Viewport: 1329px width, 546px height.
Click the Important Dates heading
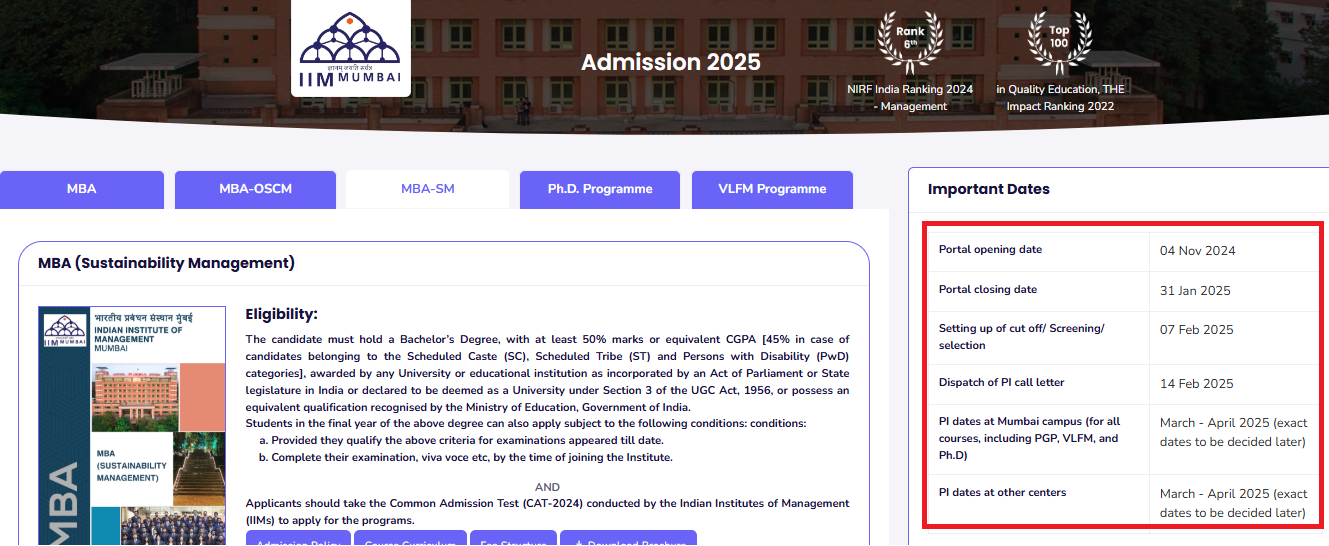point(989,189)
